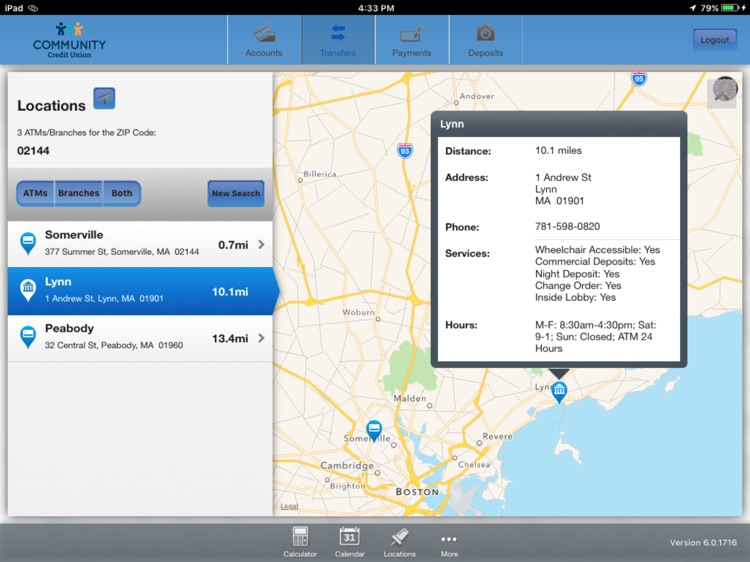Open the More menu
This screenshot has height=562, width=750.
coord(449,544)
